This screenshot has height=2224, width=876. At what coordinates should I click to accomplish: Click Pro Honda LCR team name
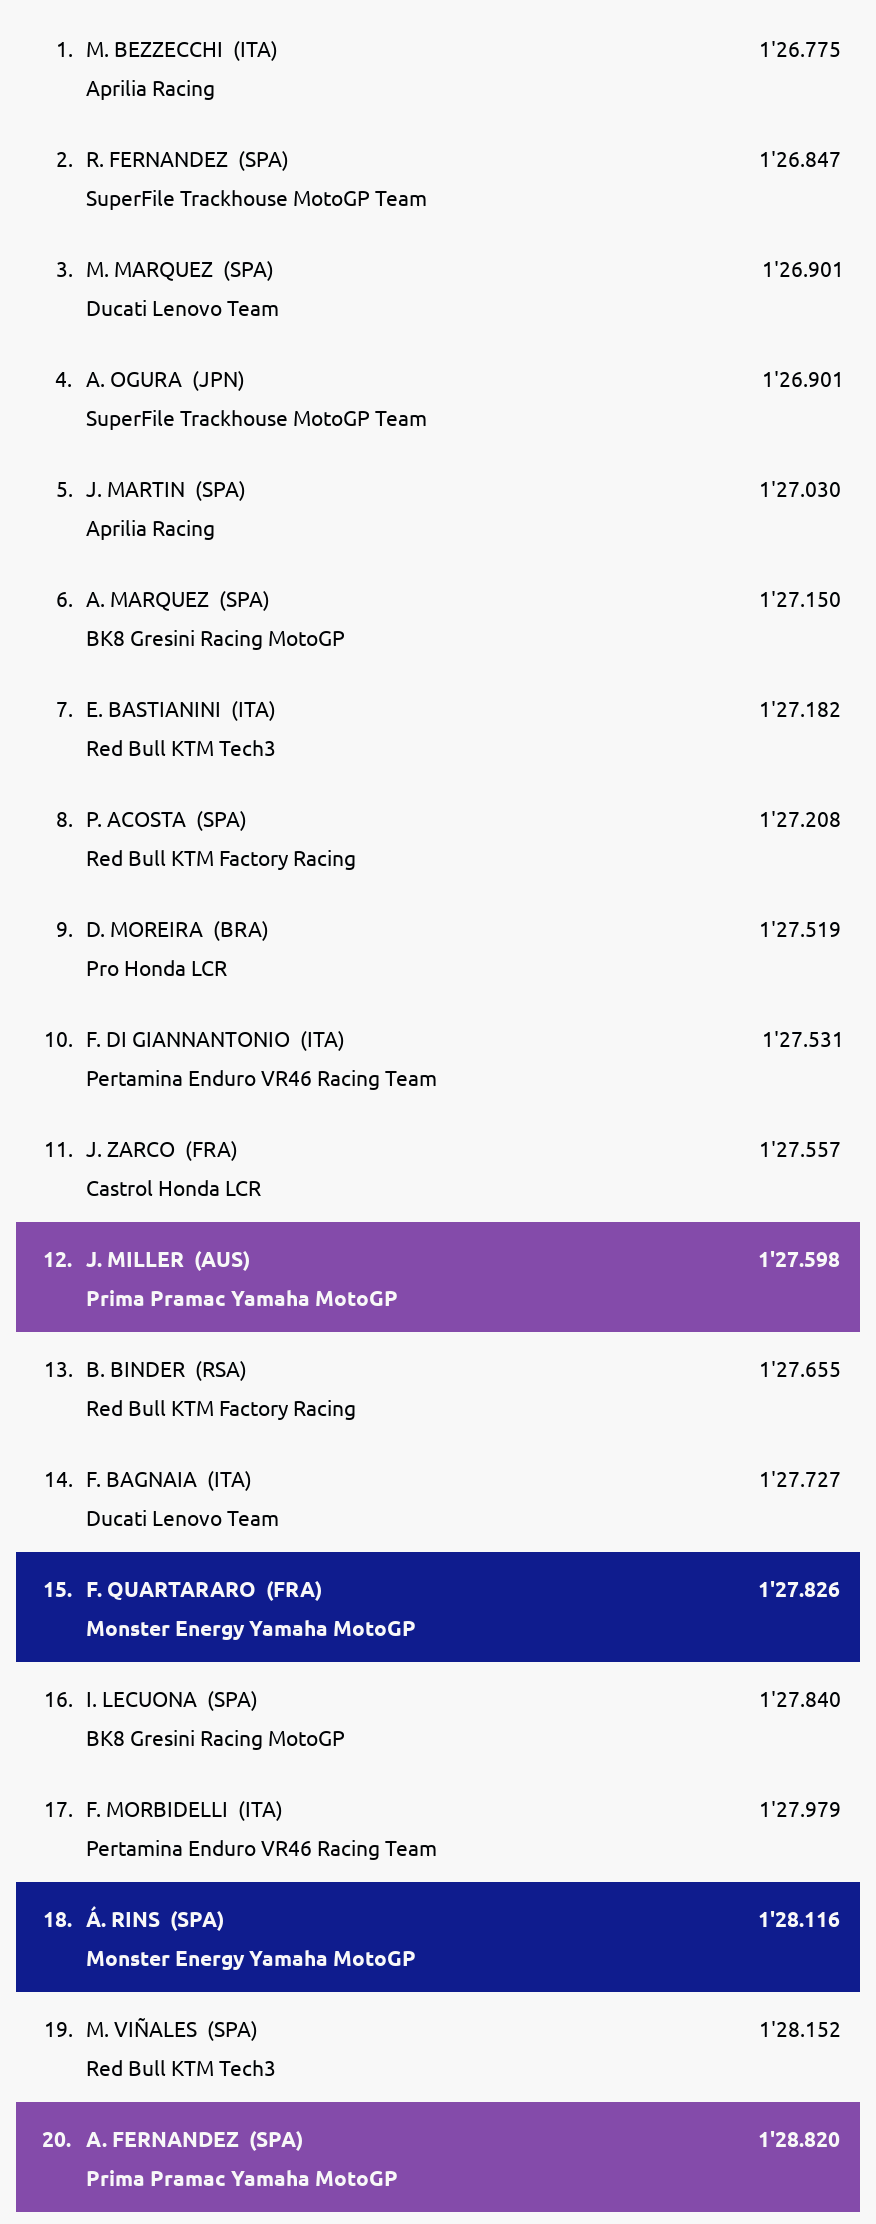point(156,969)
